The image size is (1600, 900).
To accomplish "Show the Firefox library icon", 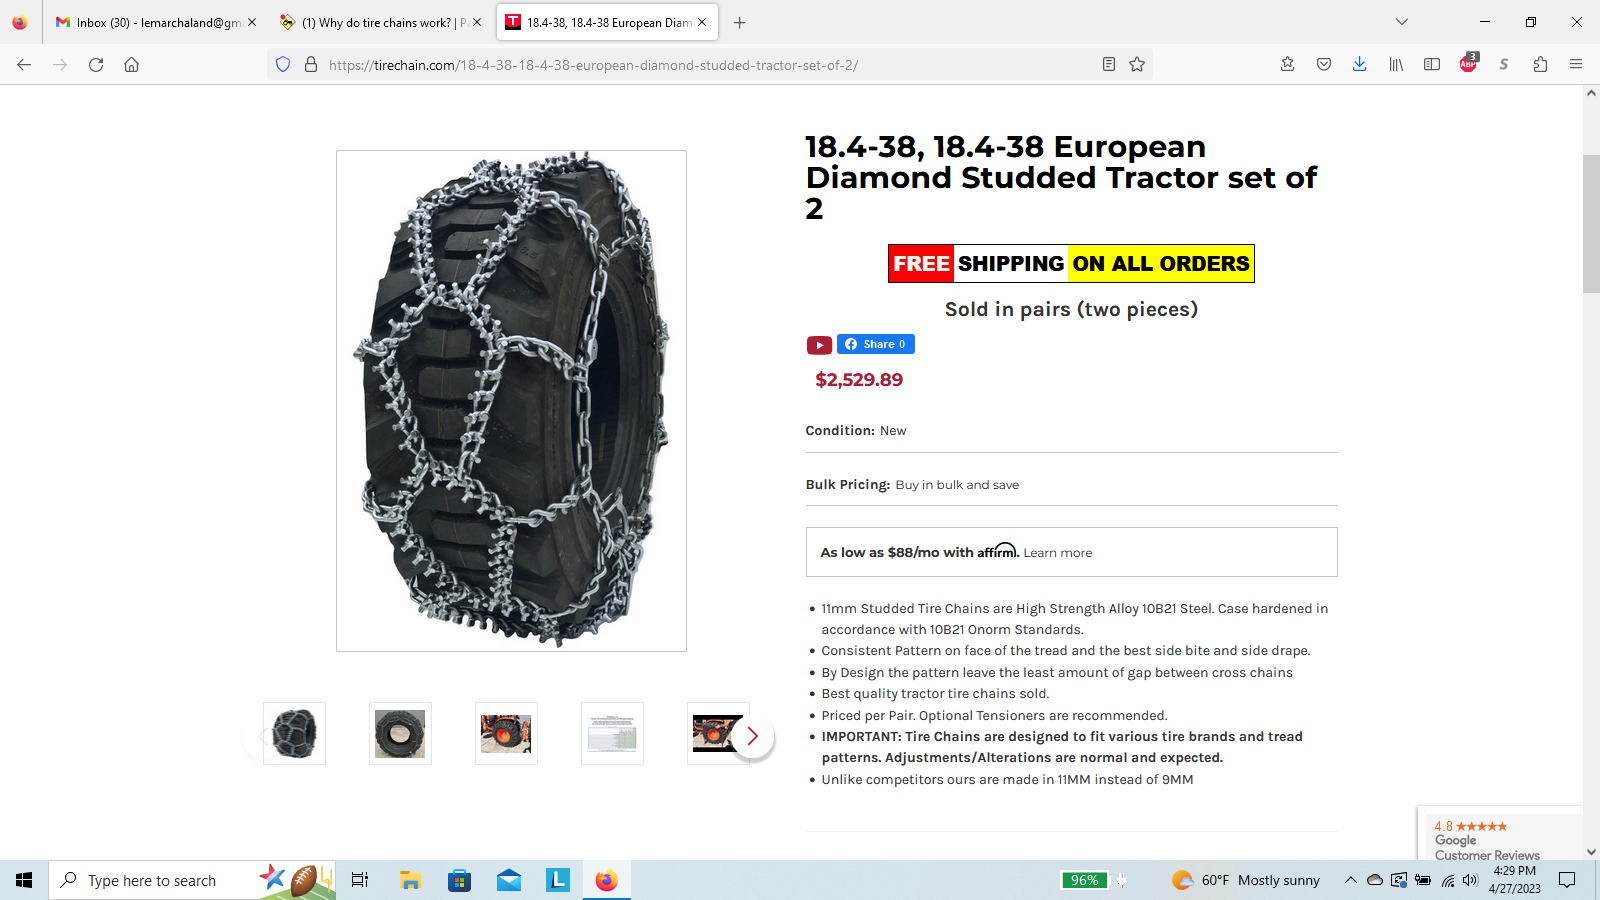I will (x=1396, y=65).
